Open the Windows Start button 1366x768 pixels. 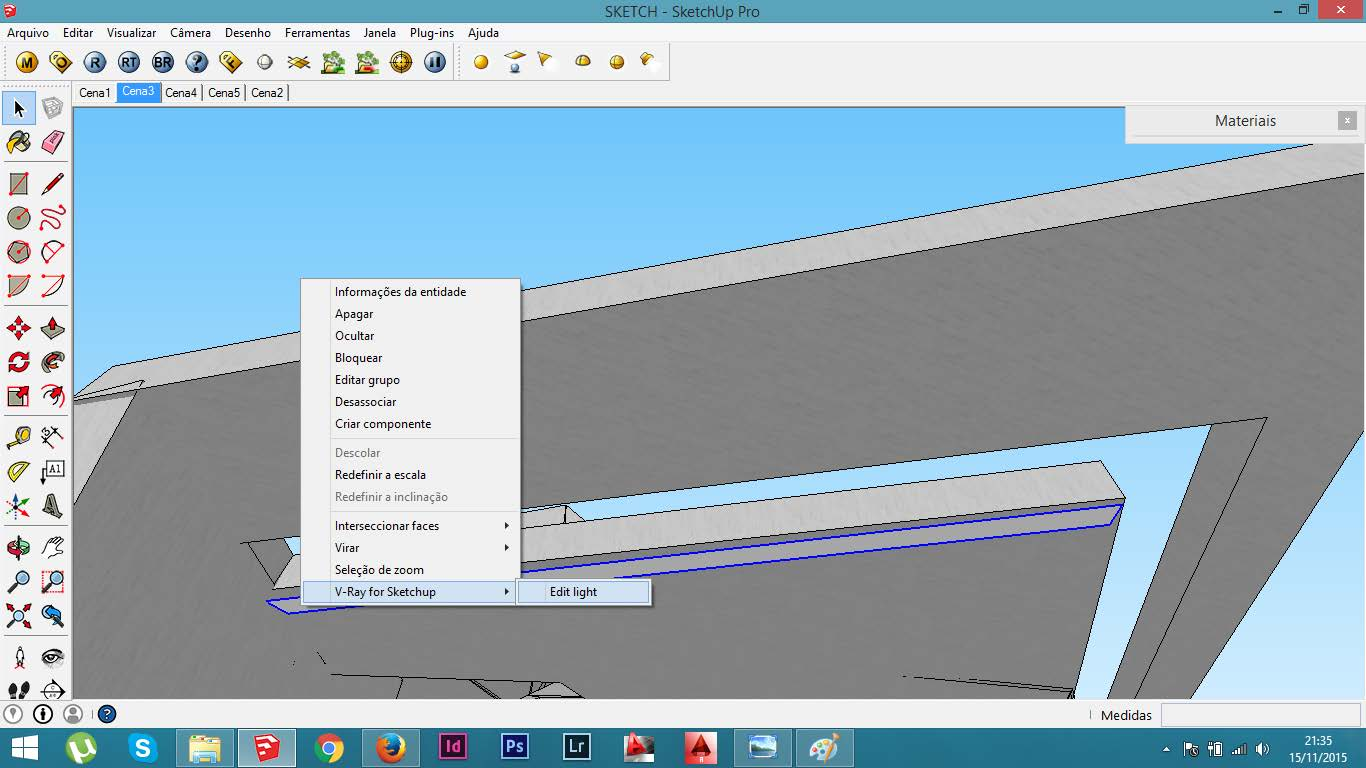(24, 748)
